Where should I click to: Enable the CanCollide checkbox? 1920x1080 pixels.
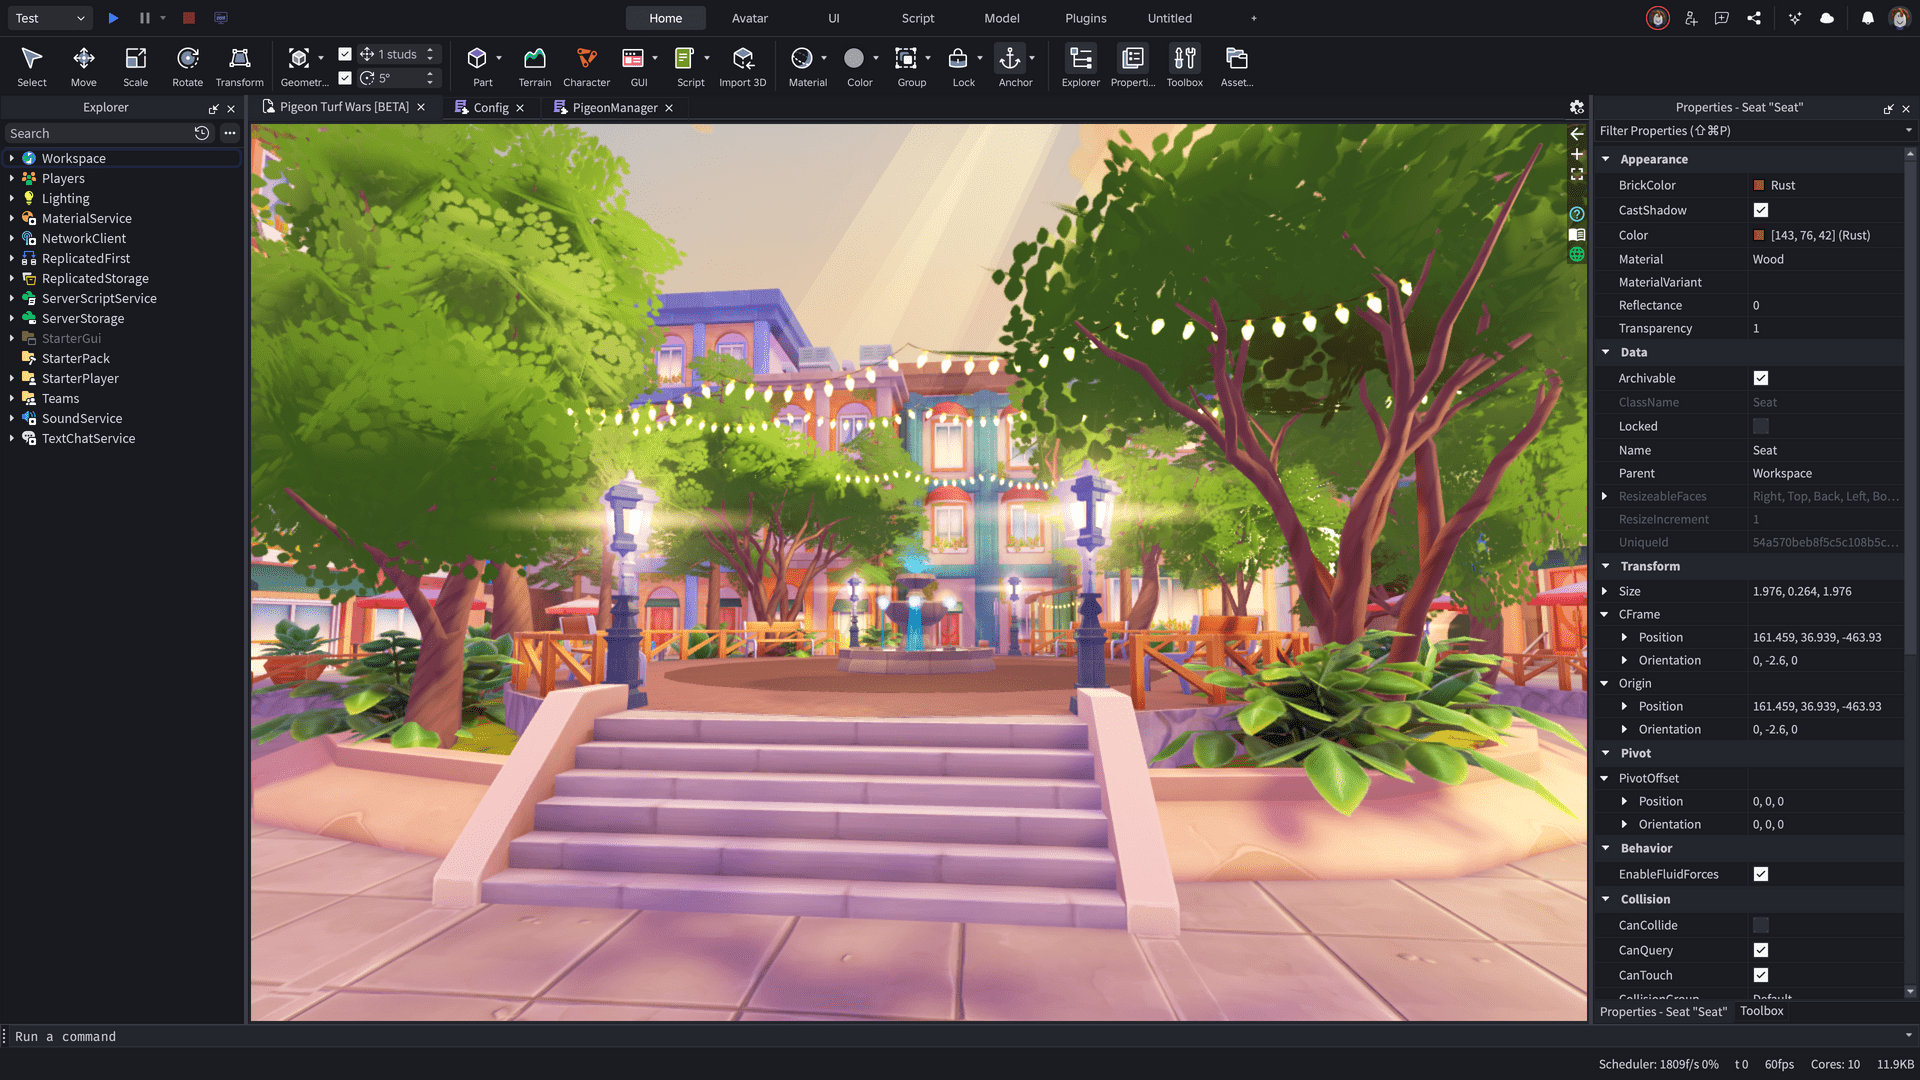click(x=1761, y=925)
